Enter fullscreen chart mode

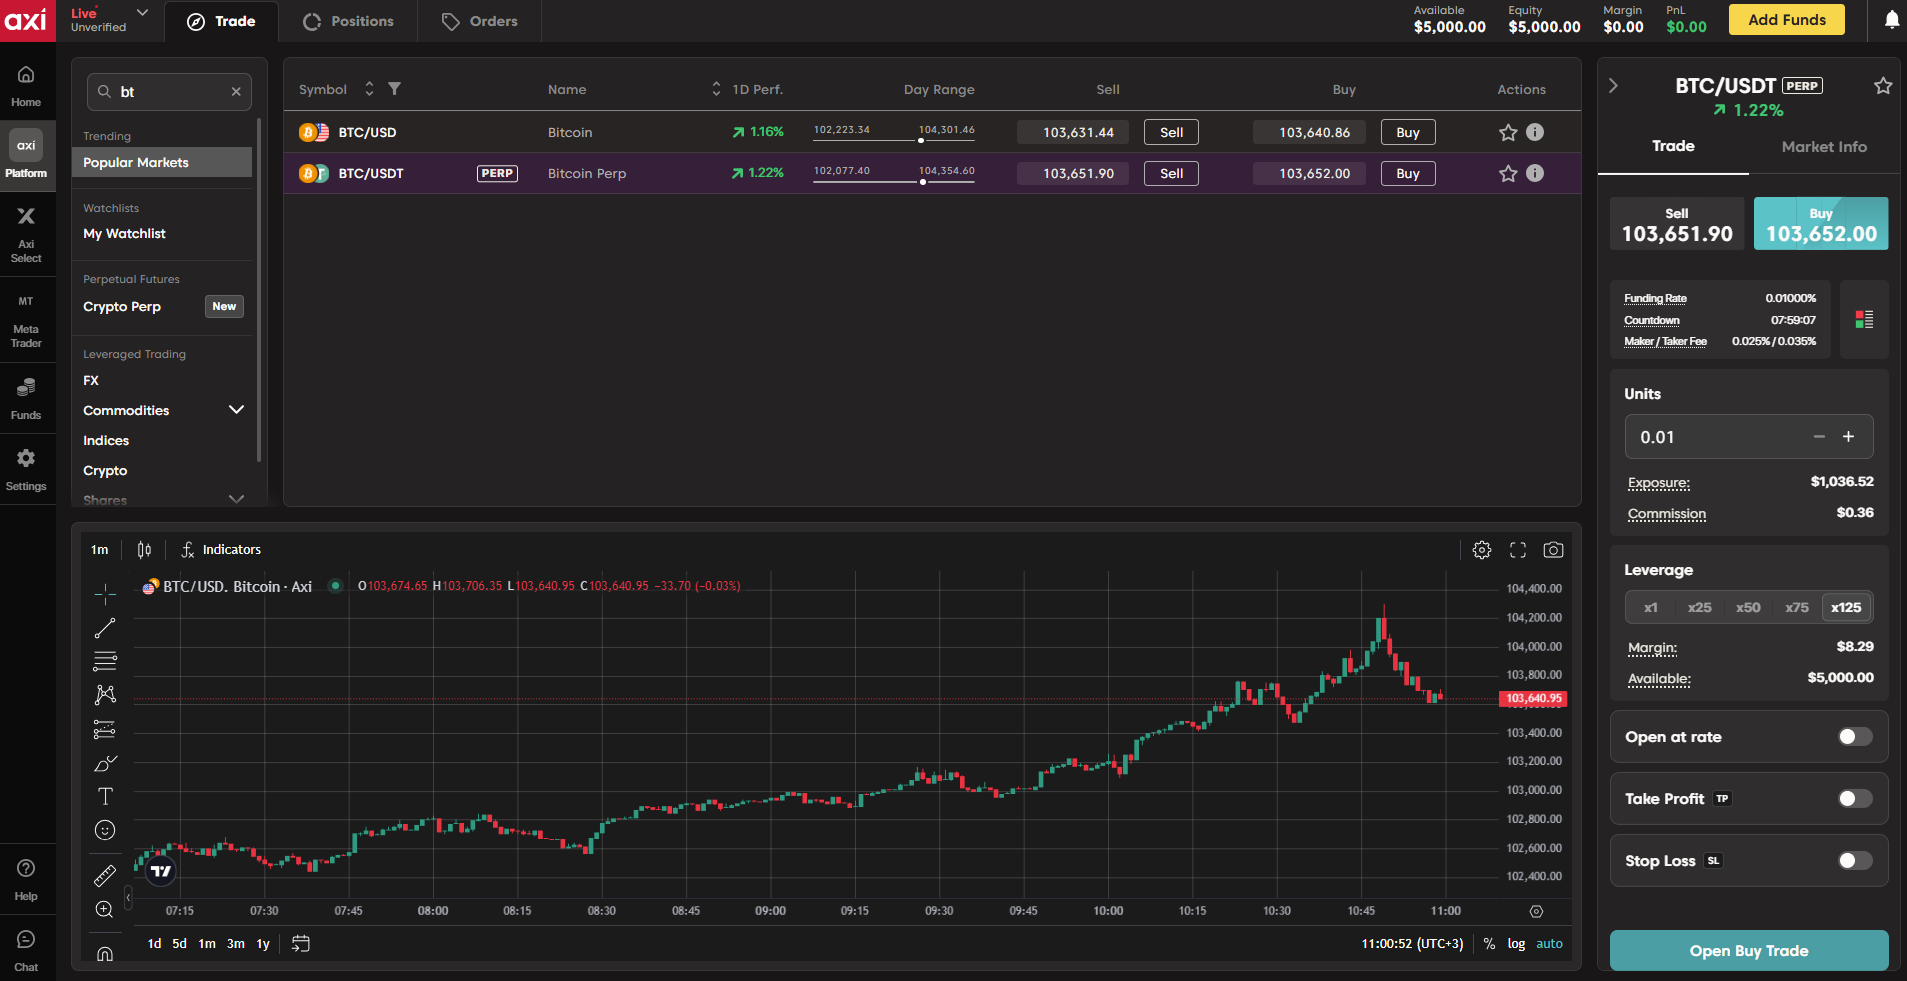tap(1518, 550)
